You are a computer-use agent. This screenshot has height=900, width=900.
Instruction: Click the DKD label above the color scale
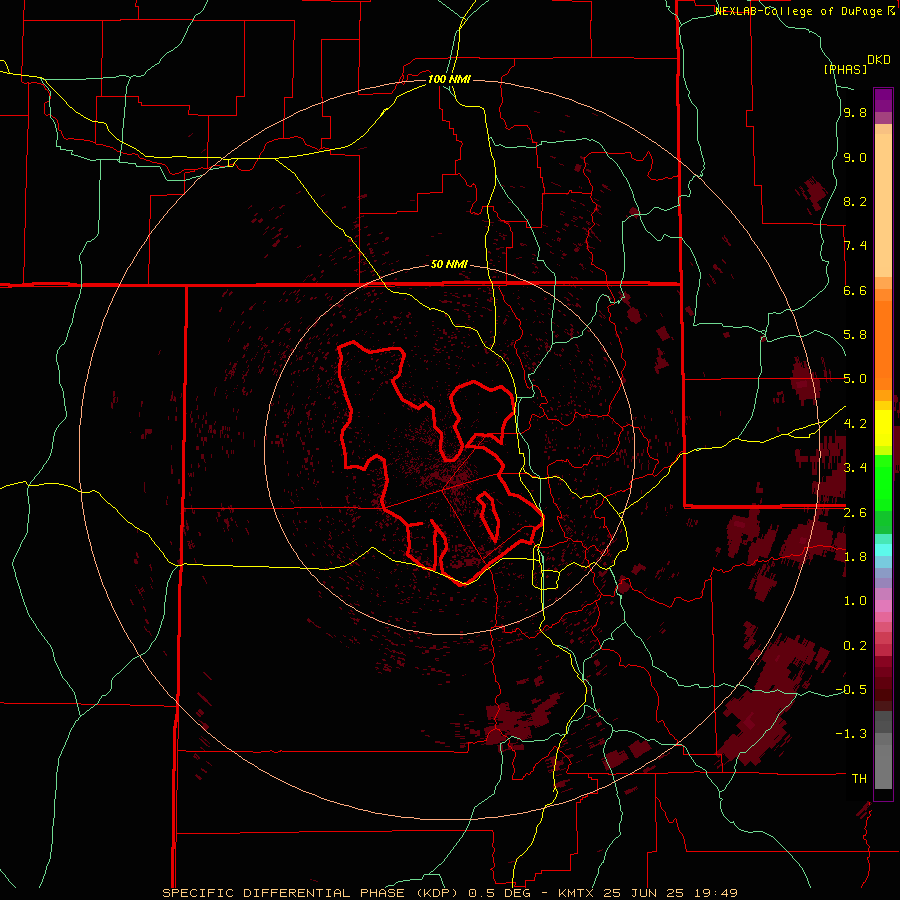(879, 60)
